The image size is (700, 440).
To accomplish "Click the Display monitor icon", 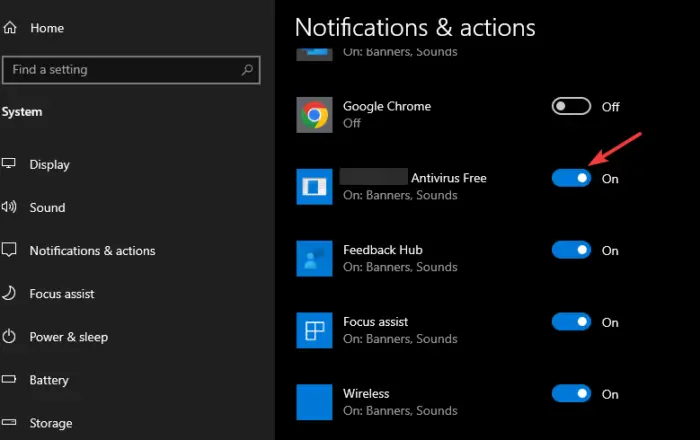I will pos(8,163).
